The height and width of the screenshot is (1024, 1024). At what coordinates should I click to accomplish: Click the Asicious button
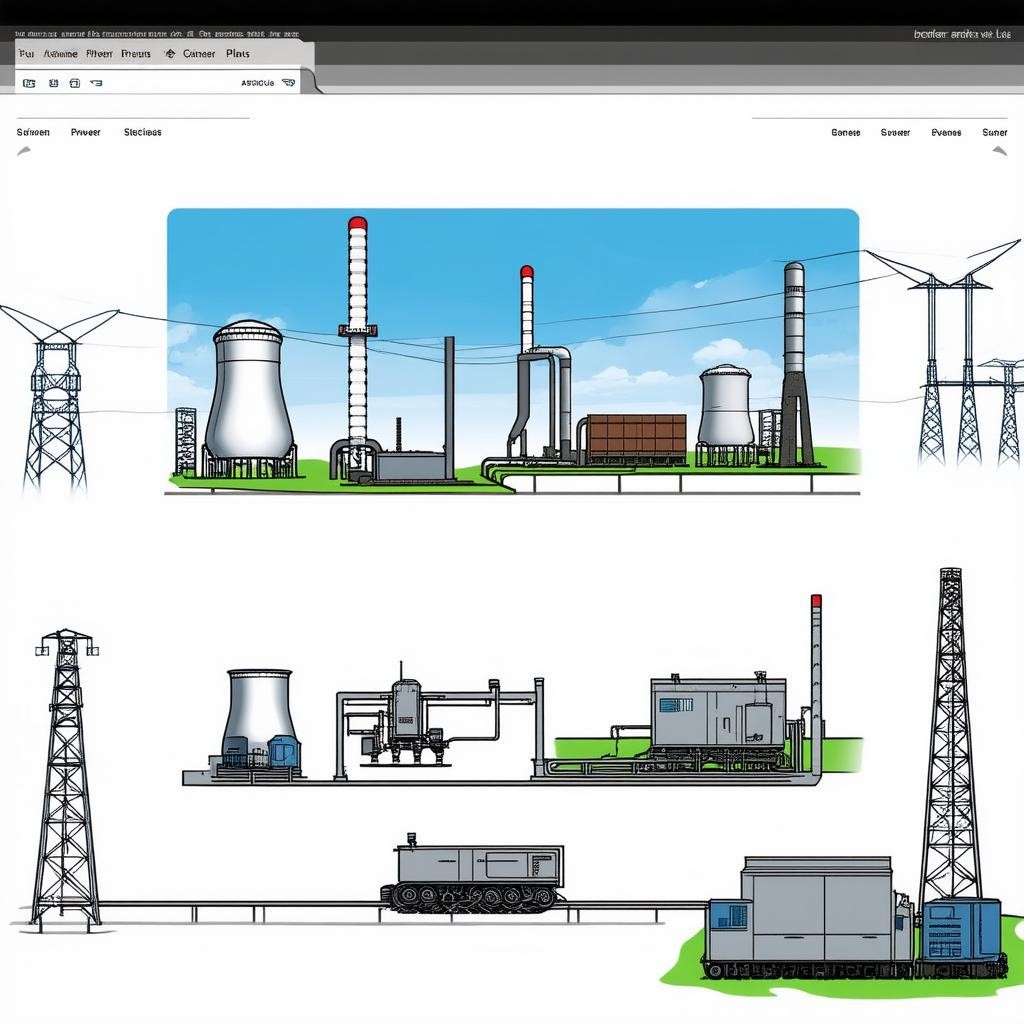[x=258, y=83]
